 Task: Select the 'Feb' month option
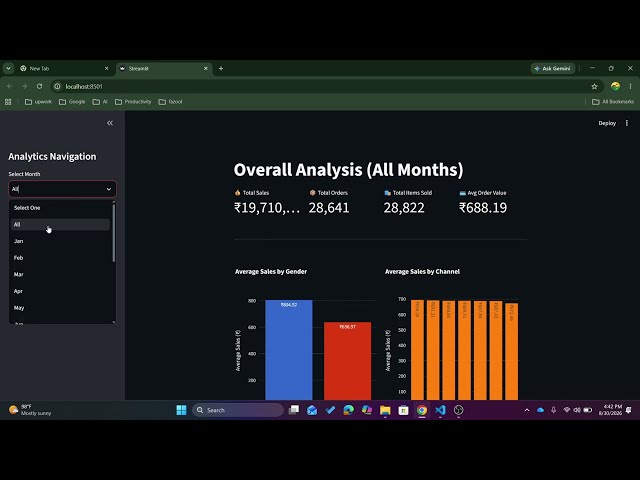[60, 258]
